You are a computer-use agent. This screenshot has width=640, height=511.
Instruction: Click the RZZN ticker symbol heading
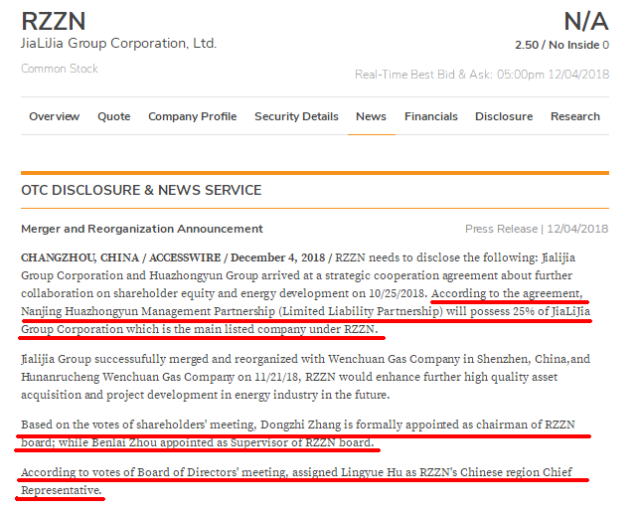[x=53, y=21]
